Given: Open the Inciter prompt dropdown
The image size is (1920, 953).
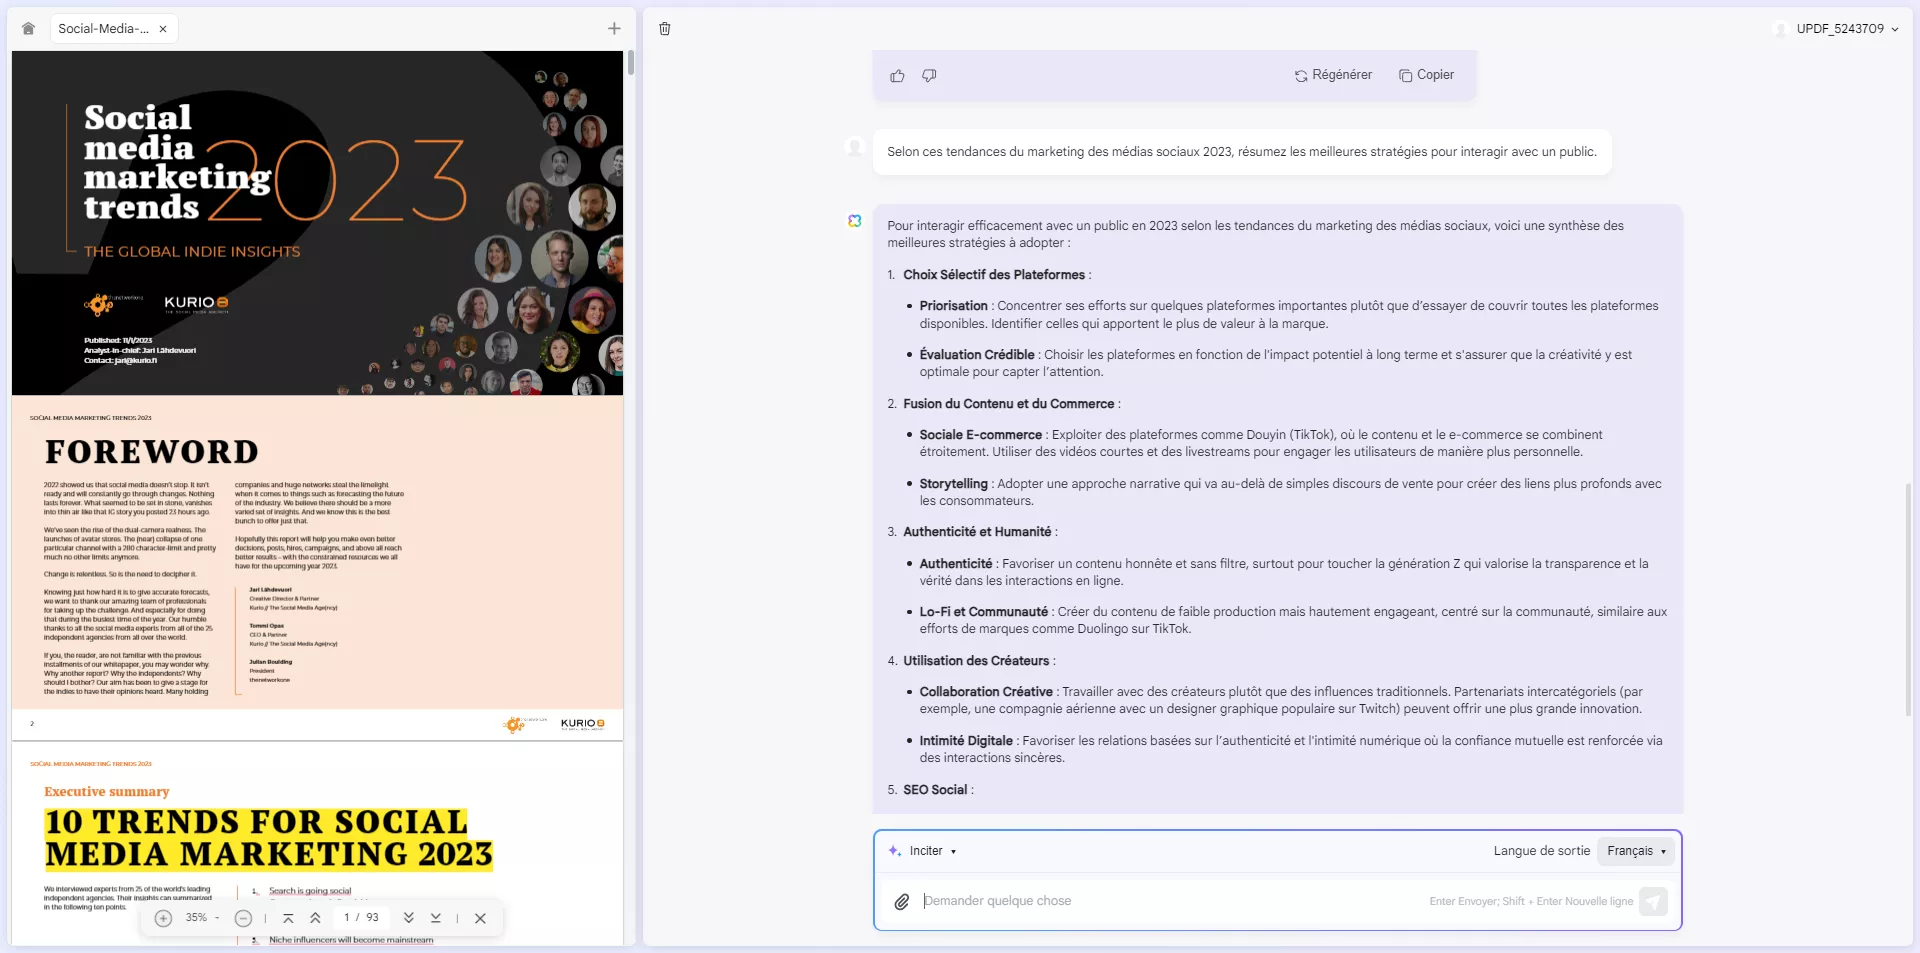Looking at the screenshot, I should click(923, 851).
